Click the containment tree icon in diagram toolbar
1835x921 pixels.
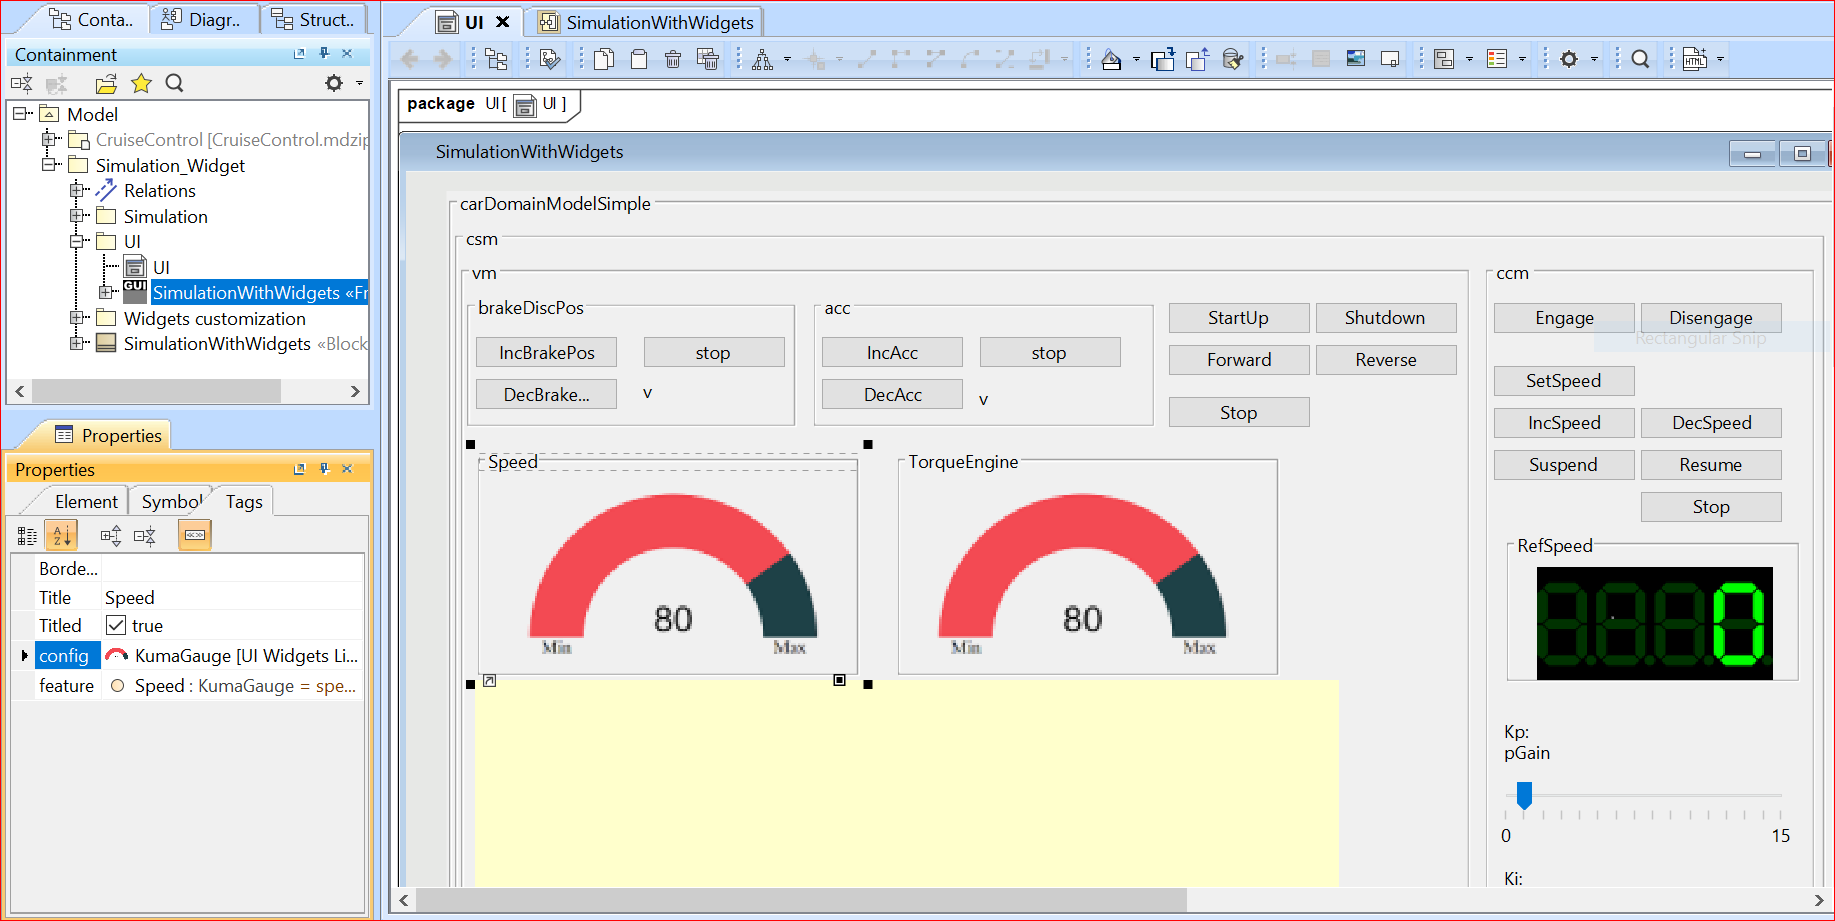point(495,60)
